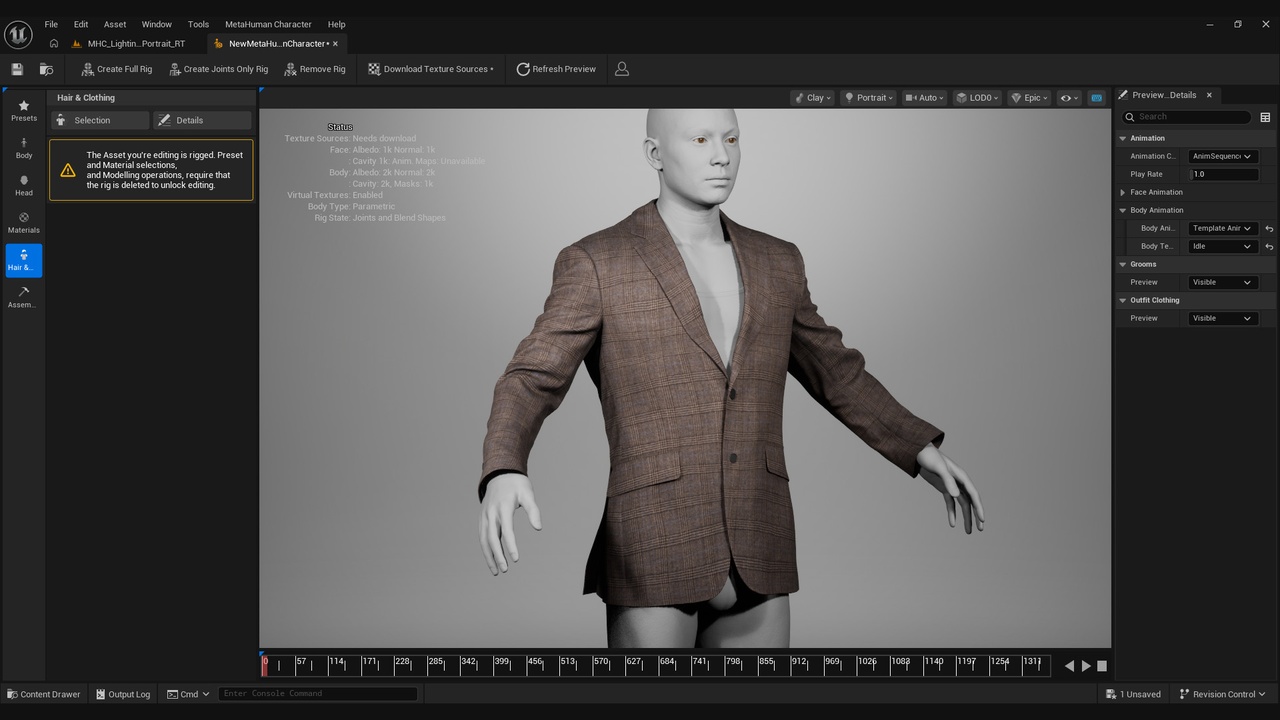Select the Hair & Clothing sidebar icon
1280x720 pixels.
click(x=24, y=260)
